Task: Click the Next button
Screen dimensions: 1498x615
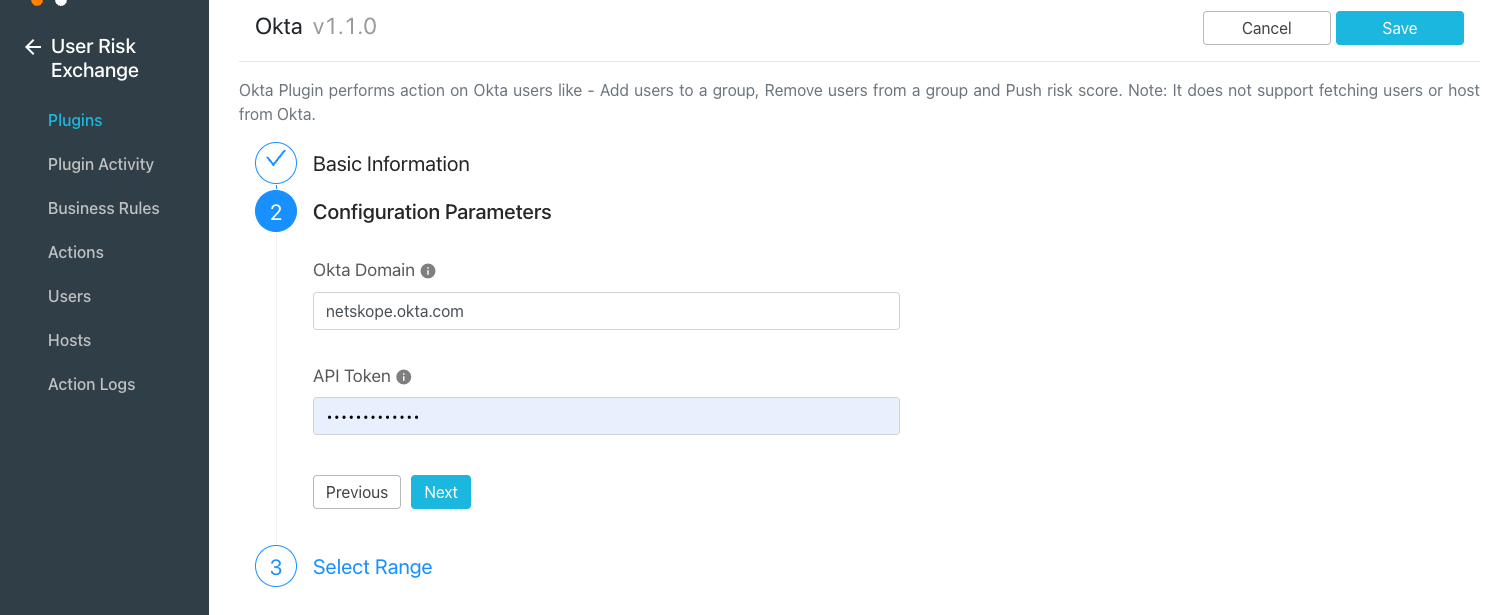Action: pyautogui.click(x=441, y=492)
